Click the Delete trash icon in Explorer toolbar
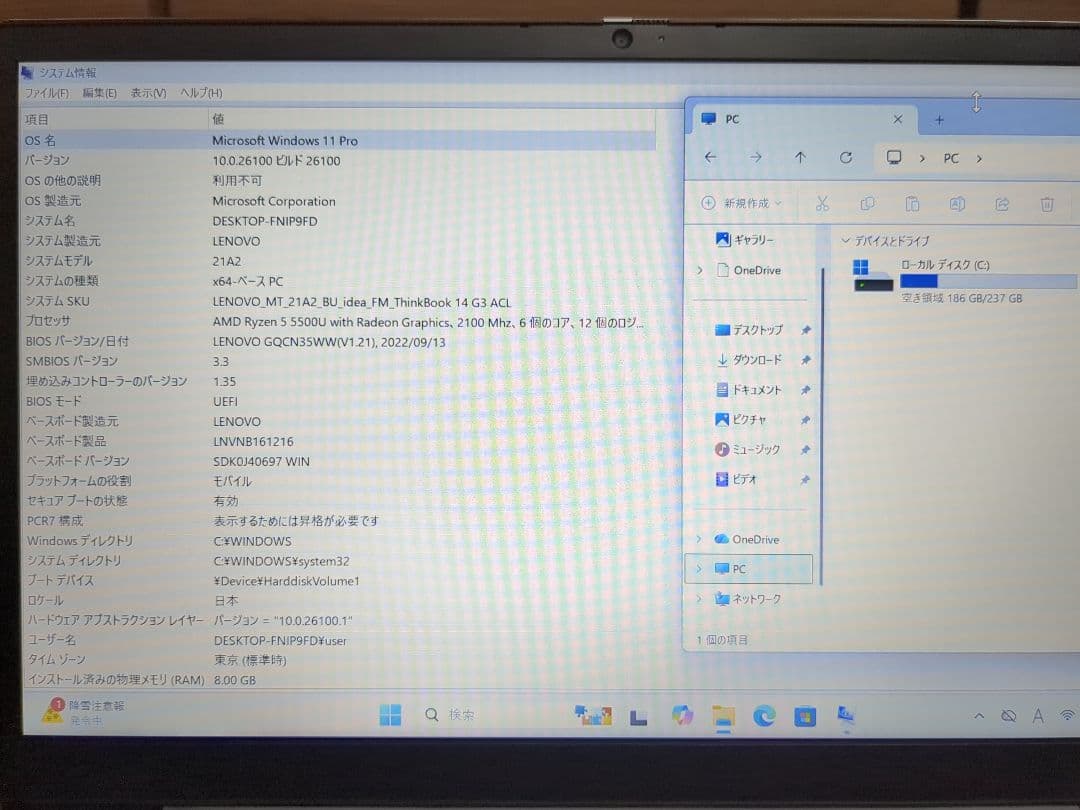1080x810 pixels. tap(1046, 203)
